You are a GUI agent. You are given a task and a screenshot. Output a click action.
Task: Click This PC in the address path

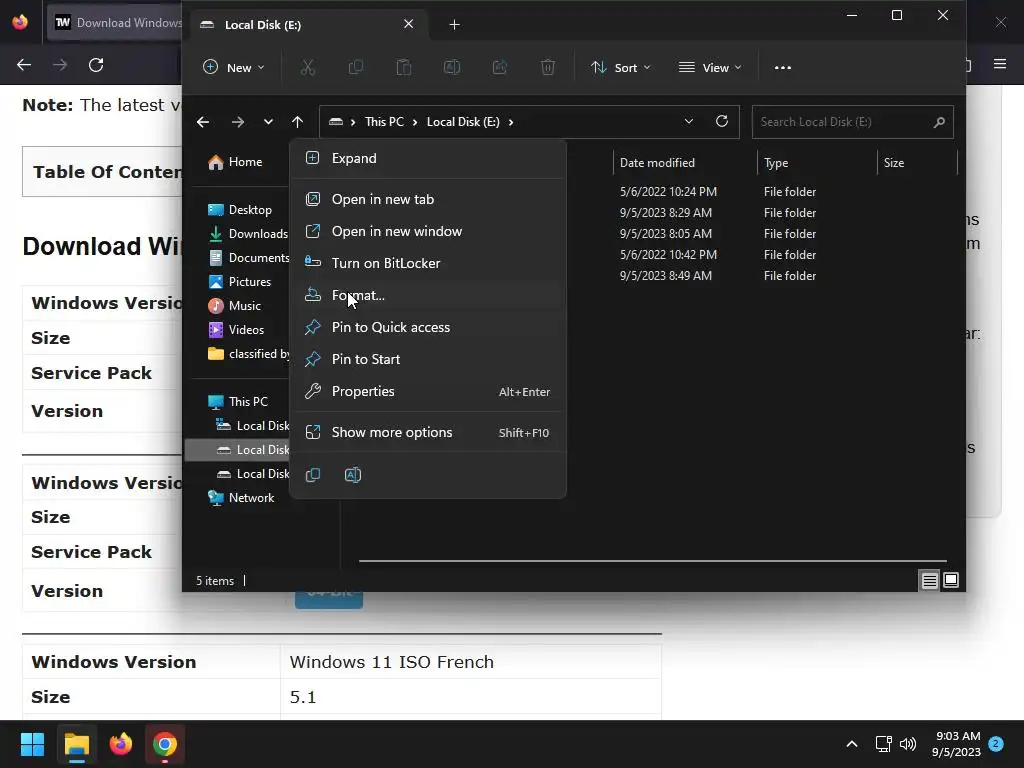384,122
